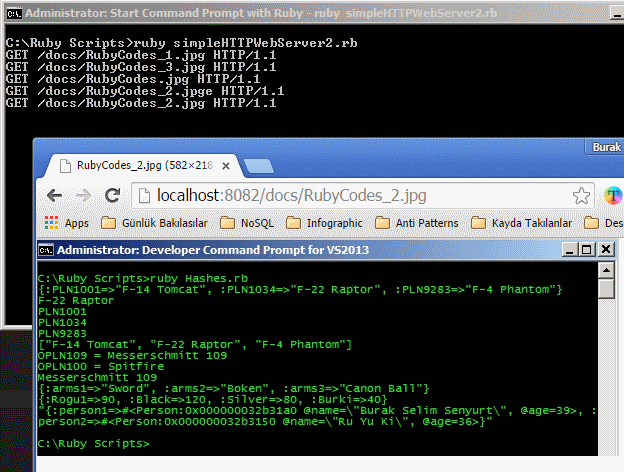This screenshot has height=472, width=624.
Task: Open Anti Patterns bookmark folder
Action: tap(417, 223)
